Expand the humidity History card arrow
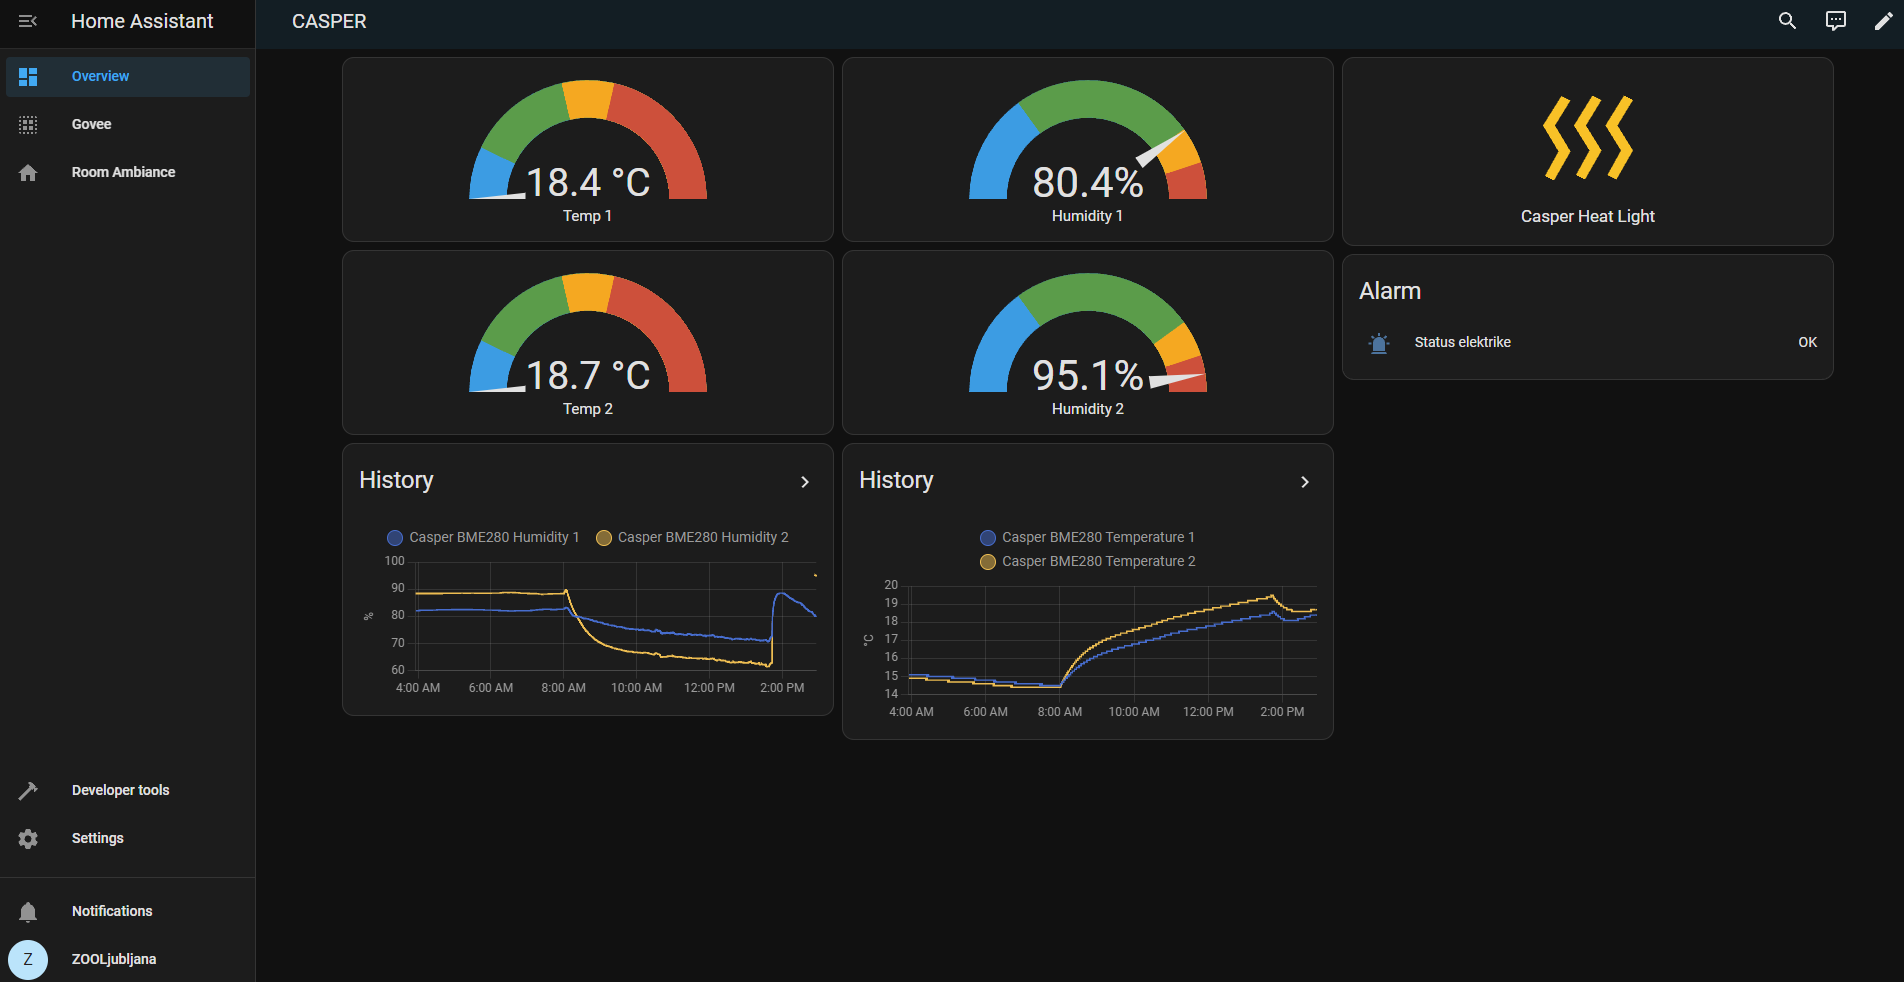This screenshot has height=982, width=1904. [804, 482]
